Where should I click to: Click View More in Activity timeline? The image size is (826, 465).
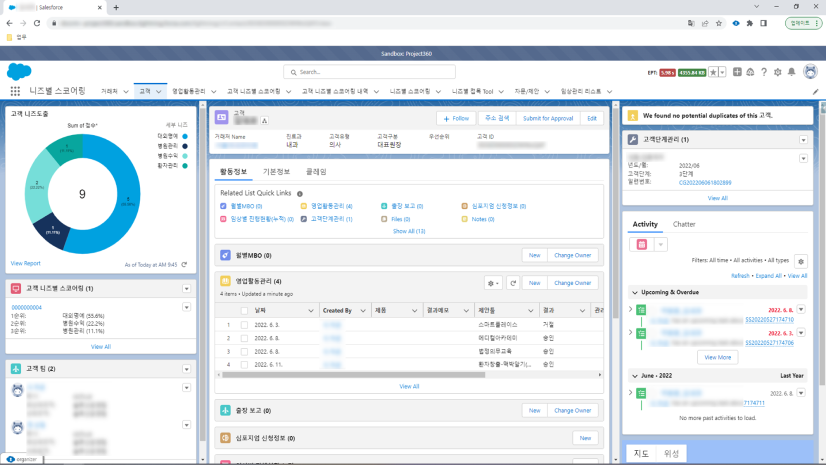click(x=717, y=358)
